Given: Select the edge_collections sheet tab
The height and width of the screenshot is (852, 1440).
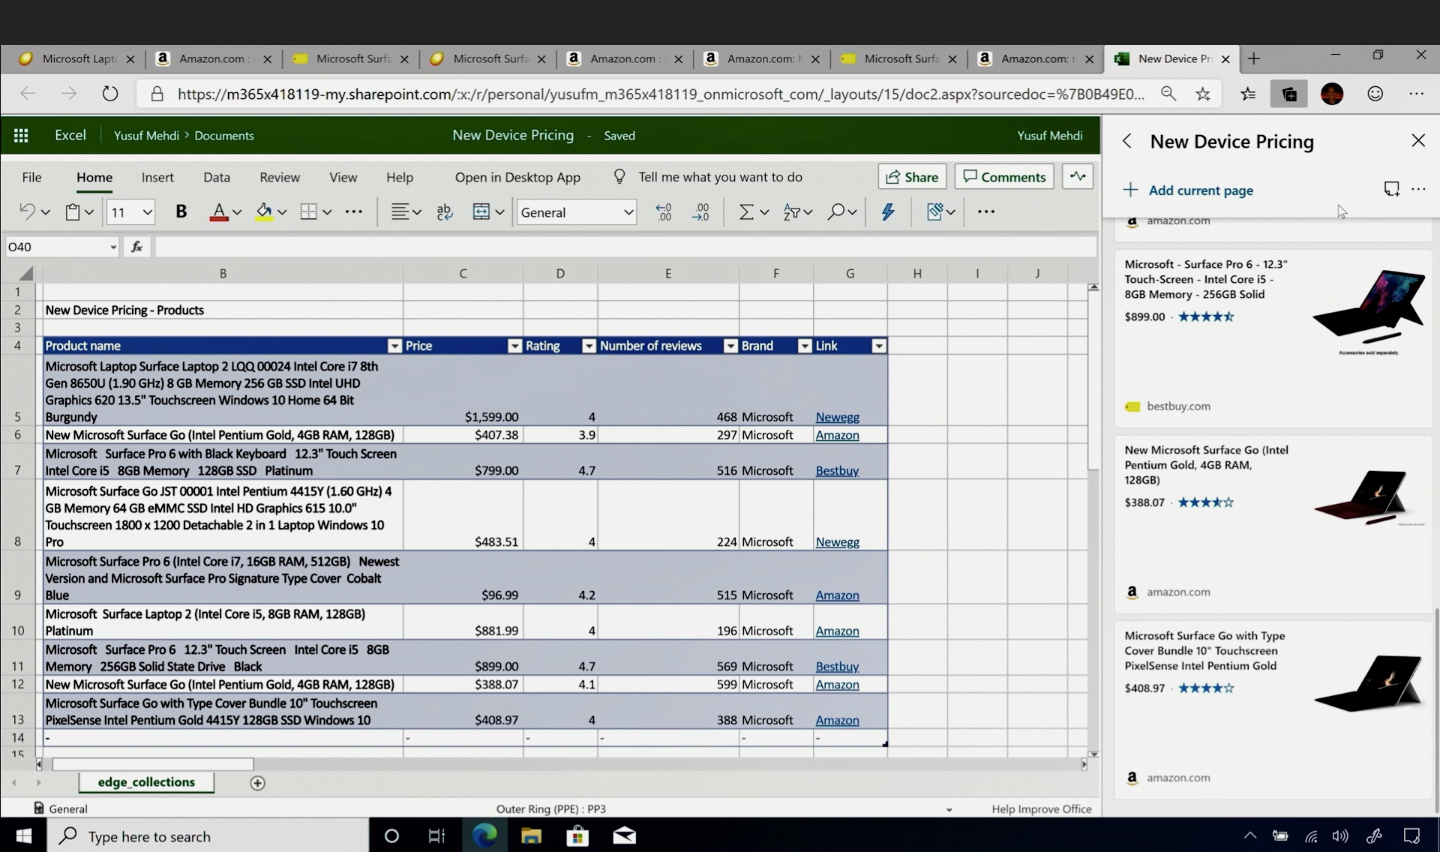Looking at the screenshot, I should coord(146,782).
